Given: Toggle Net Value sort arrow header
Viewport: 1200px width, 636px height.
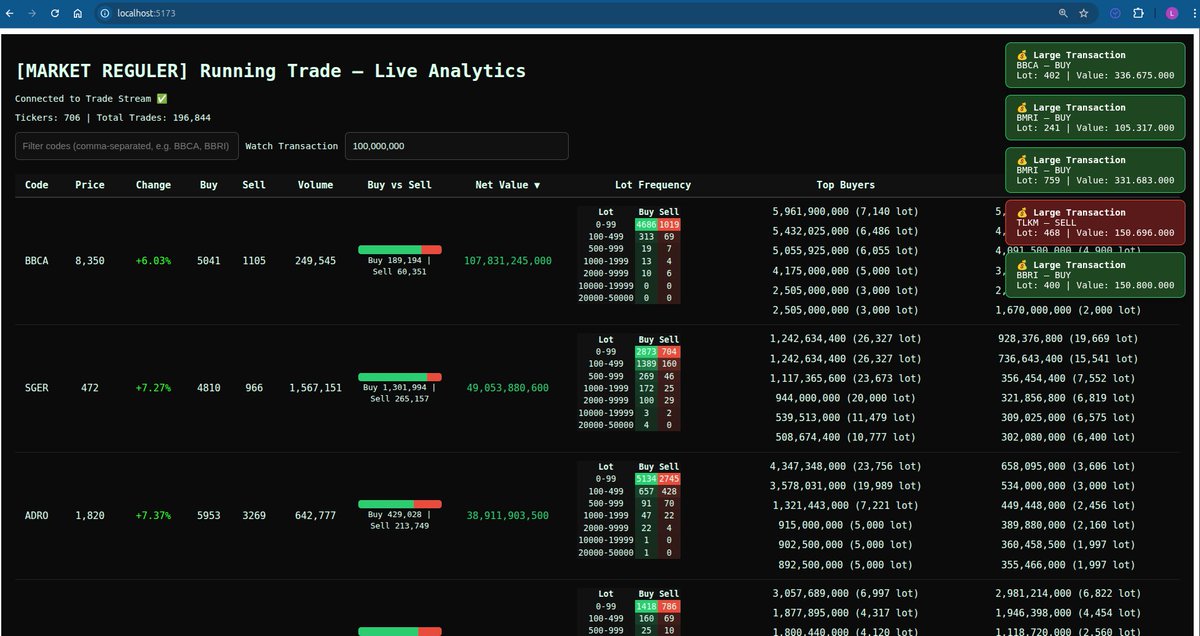Looking at the screenshot, I should tap(508, 185).
